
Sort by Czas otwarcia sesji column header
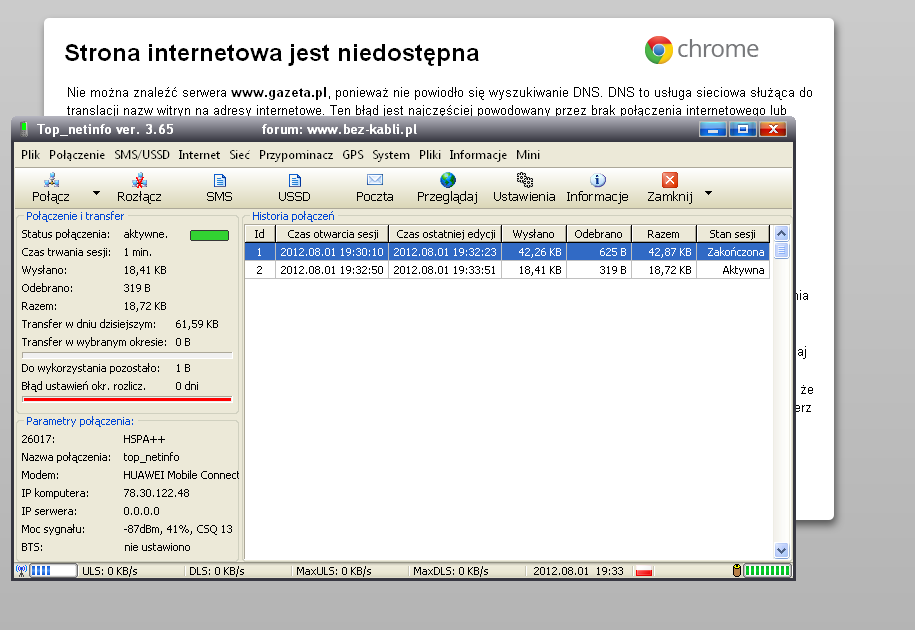pyautogui.click(x=332, y=234)
